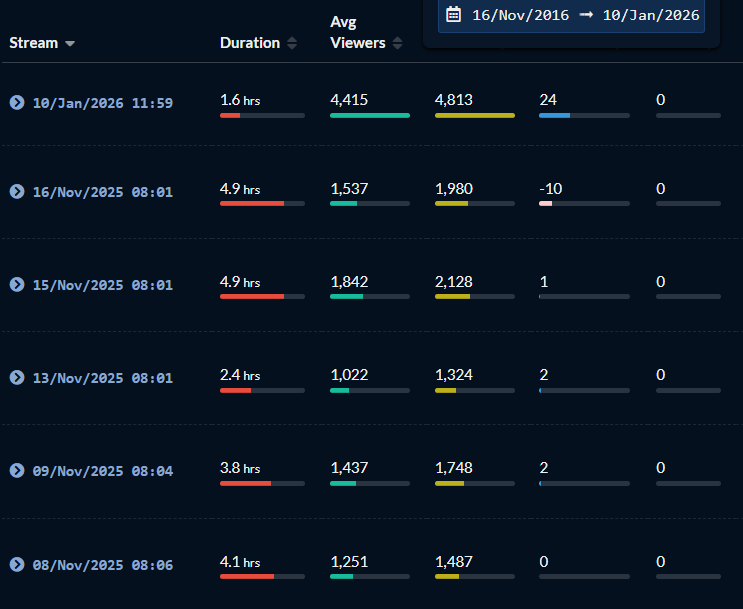This screenshot has height=609, width=743.
Task: Click the Duration sort arrows icon
Action: point(292,43)
